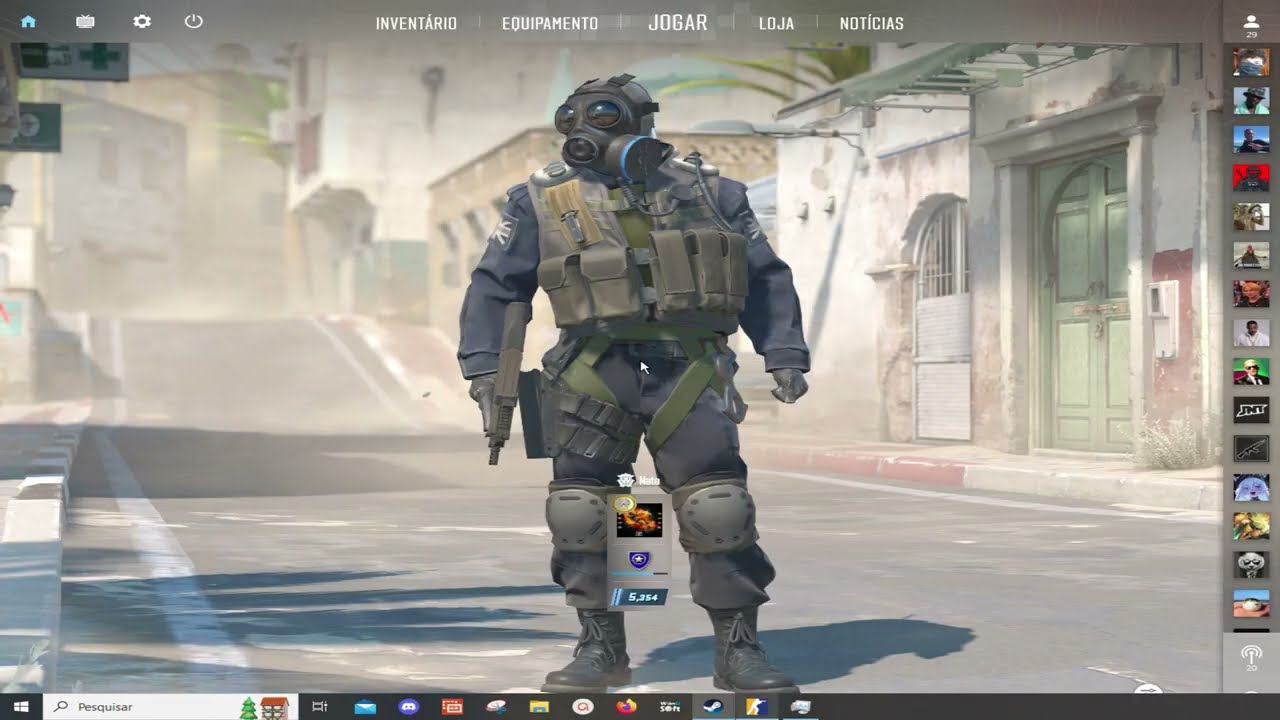
Task: Open the Windows Start menu
Action: pos(20,707)
